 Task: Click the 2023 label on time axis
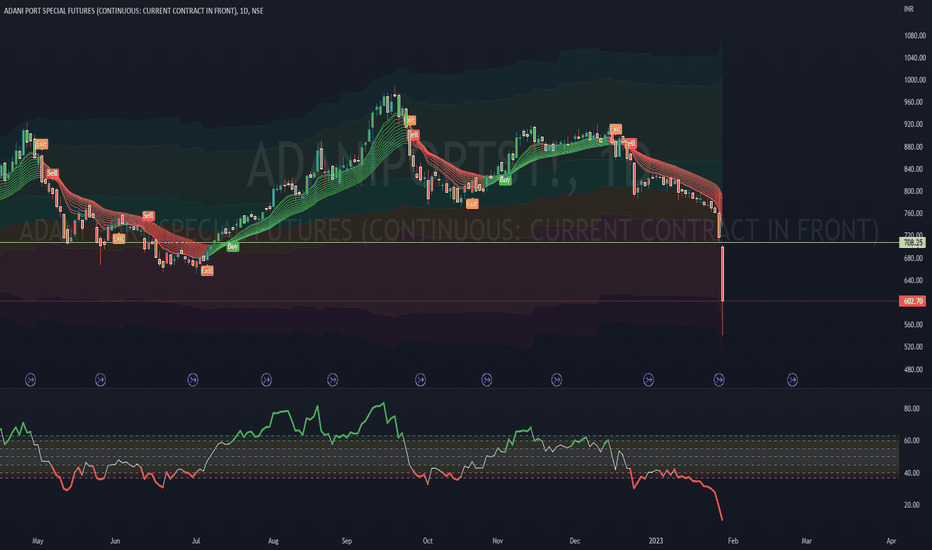coord(656,541)
